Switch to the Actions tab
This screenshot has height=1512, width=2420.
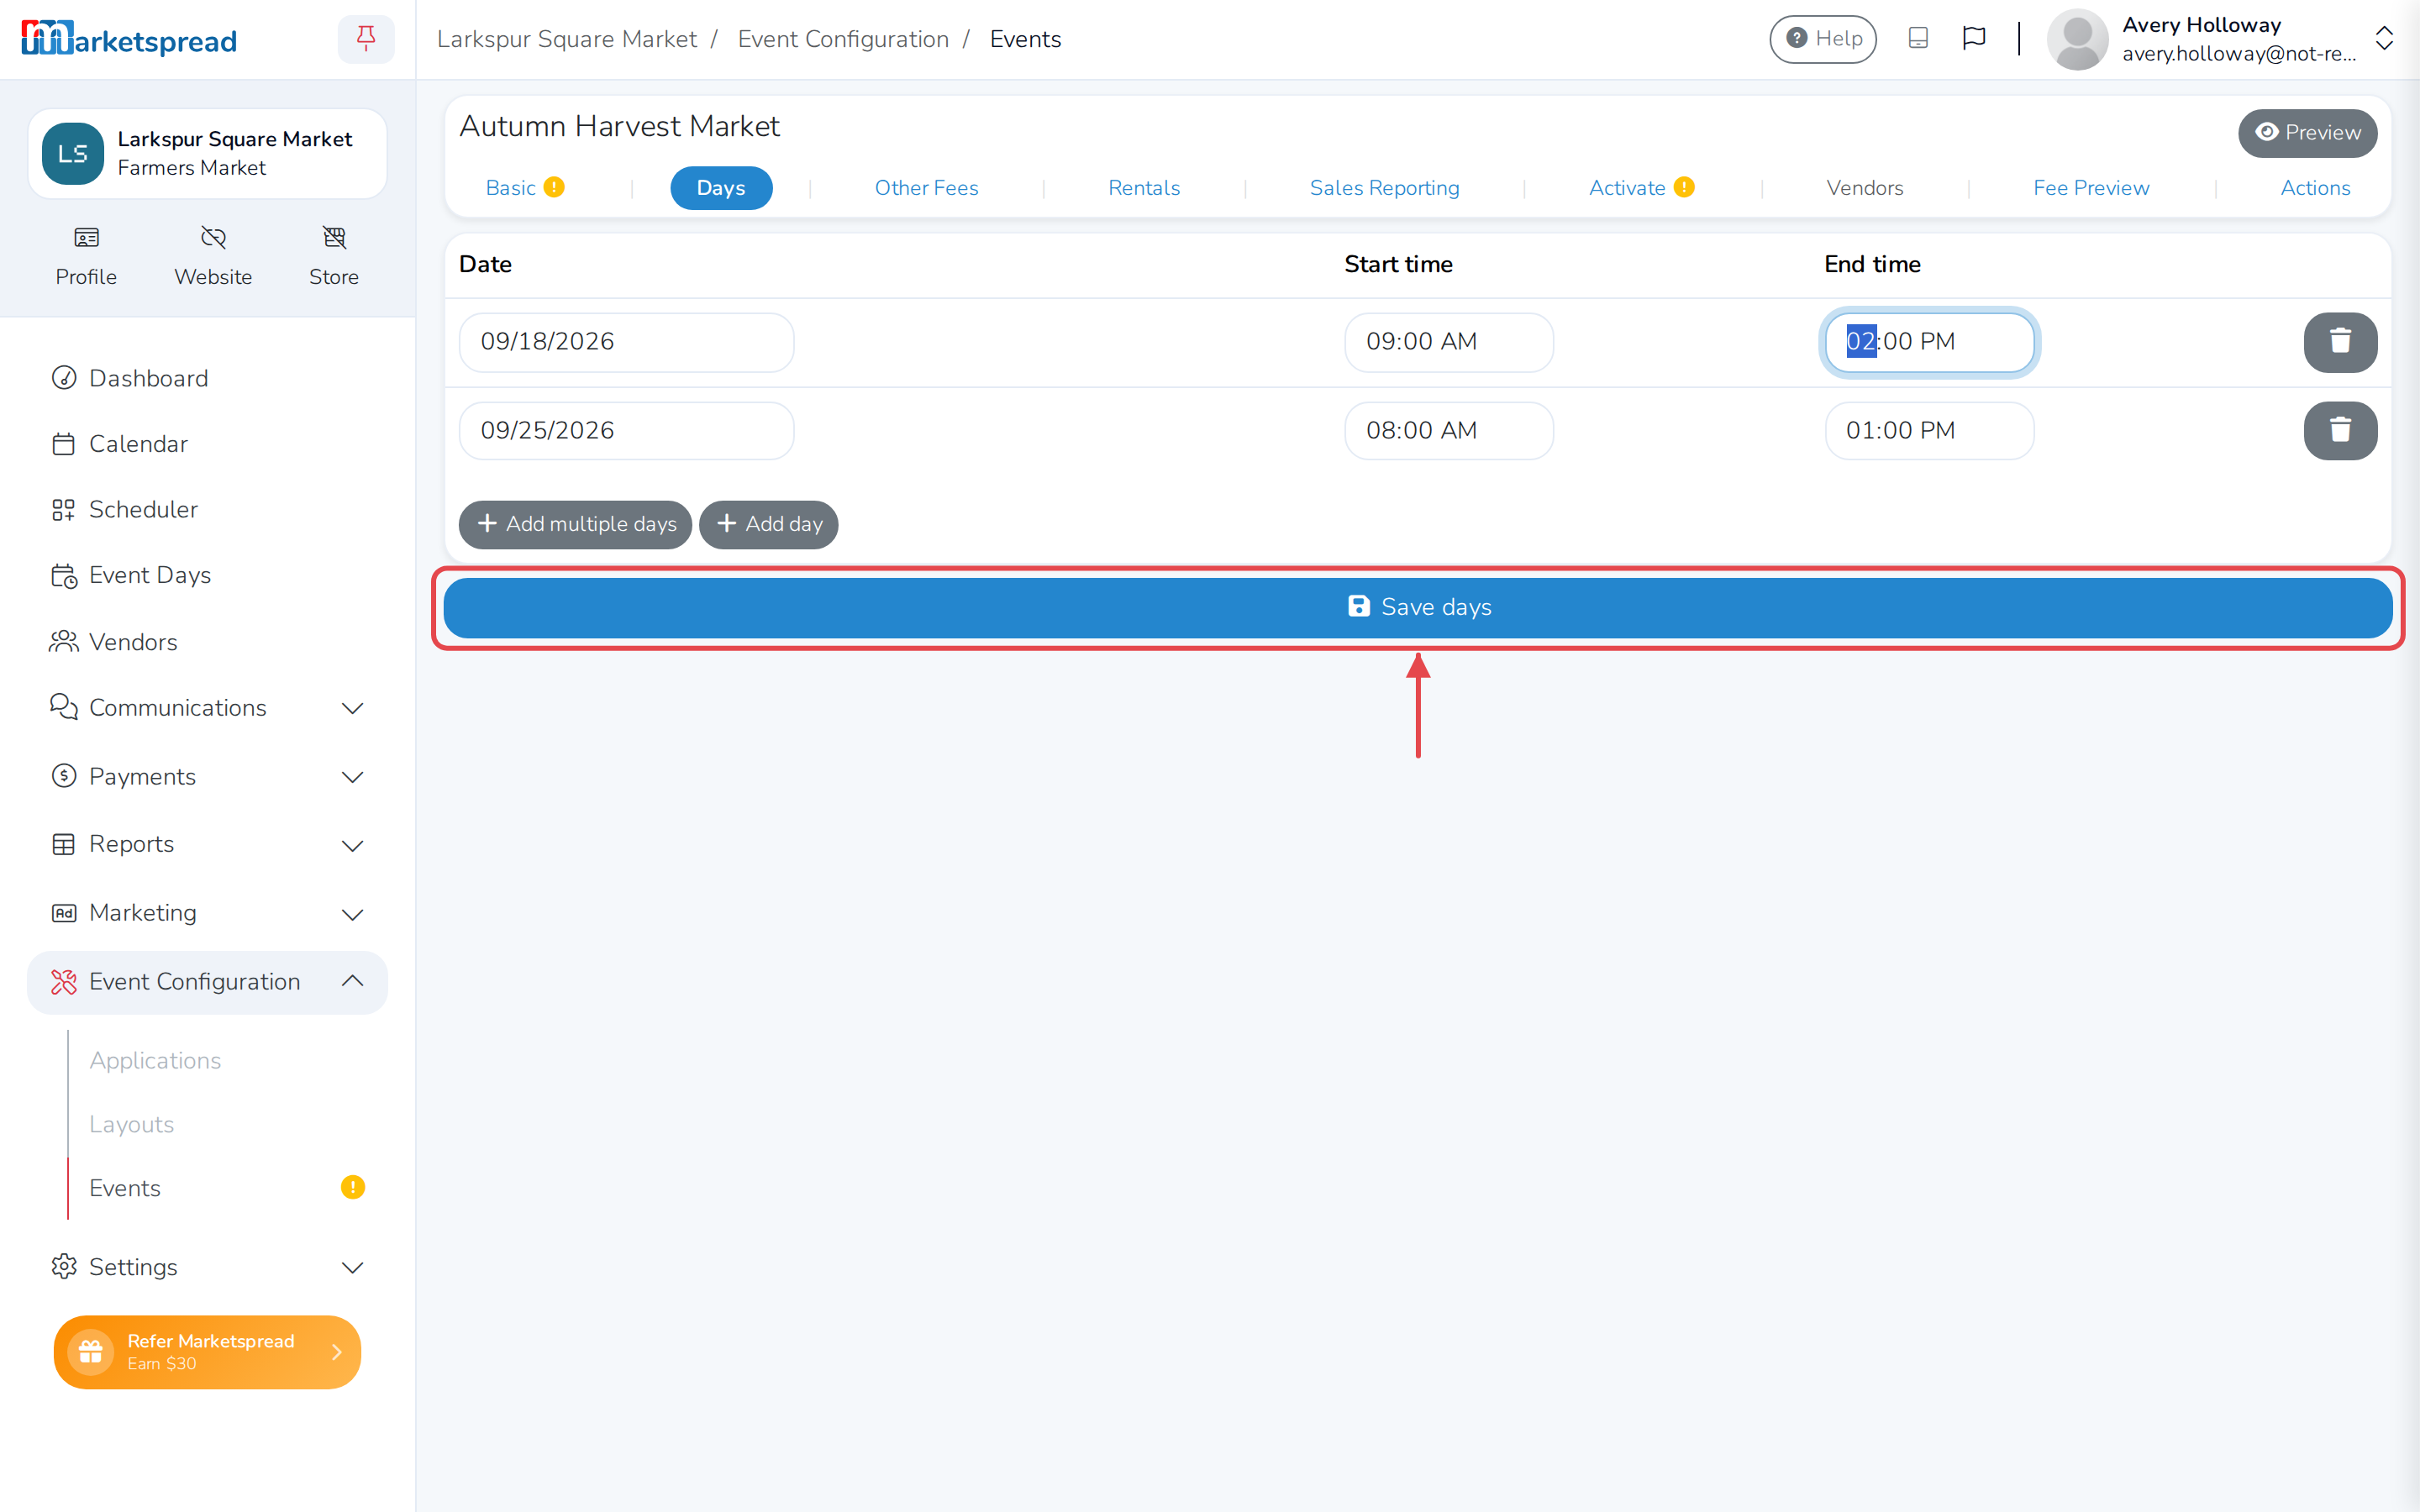2315,188
